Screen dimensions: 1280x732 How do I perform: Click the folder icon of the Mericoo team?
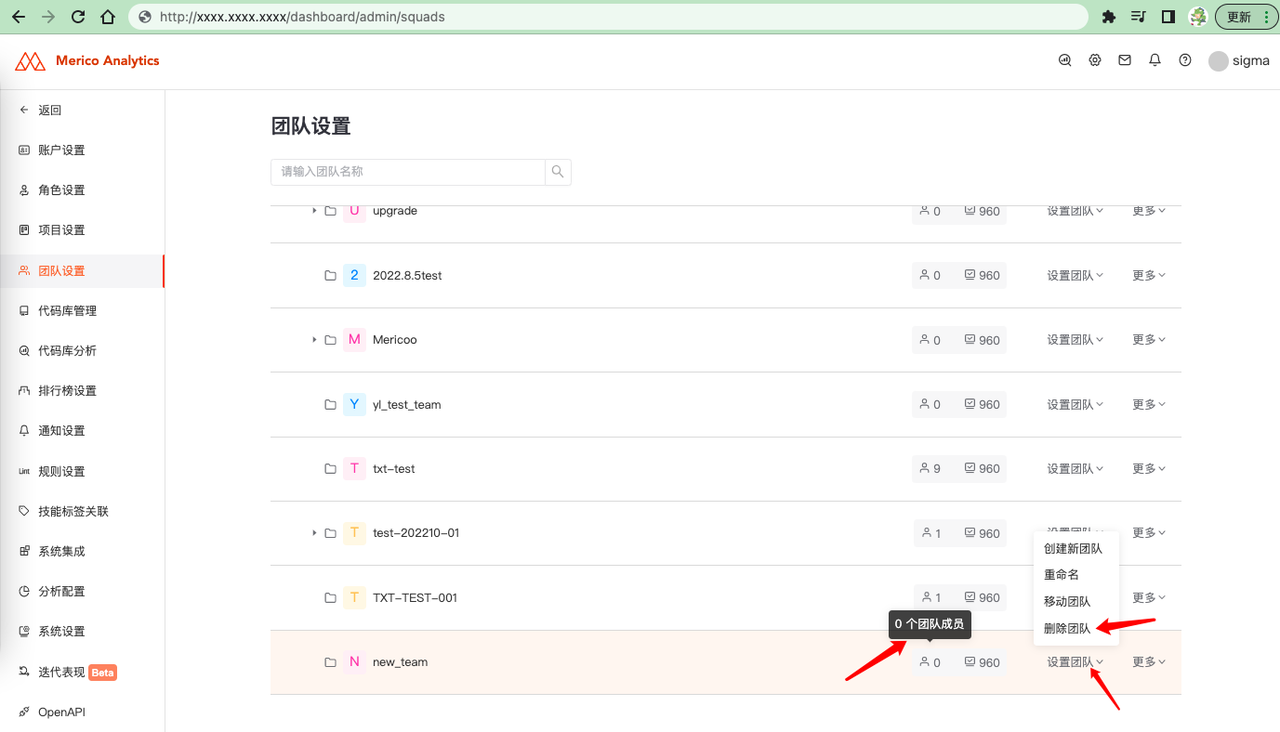330,340
